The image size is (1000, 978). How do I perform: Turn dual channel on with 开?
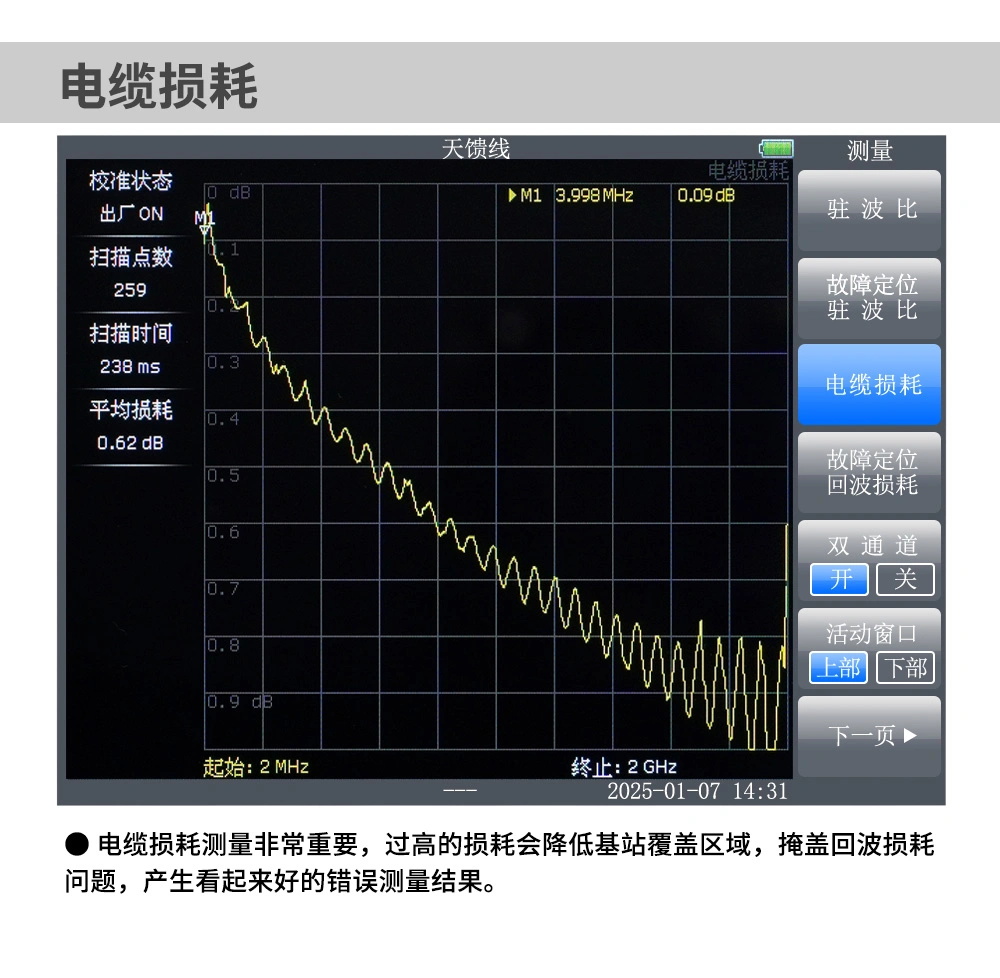click(839, 580)
